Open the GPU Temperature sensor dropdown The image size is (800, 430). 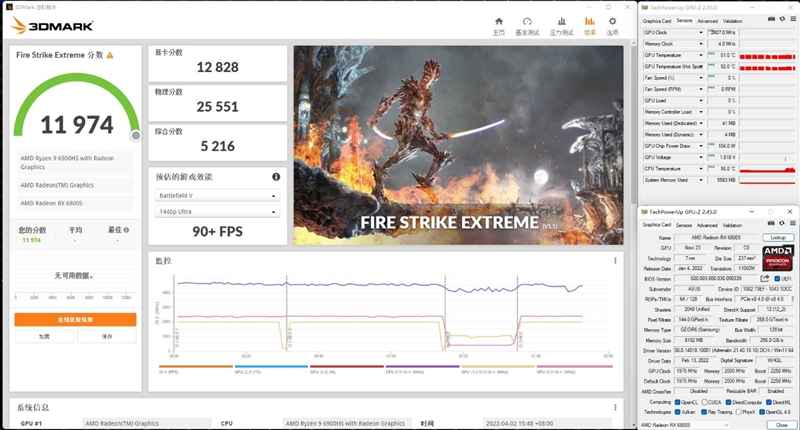(701, 55)
